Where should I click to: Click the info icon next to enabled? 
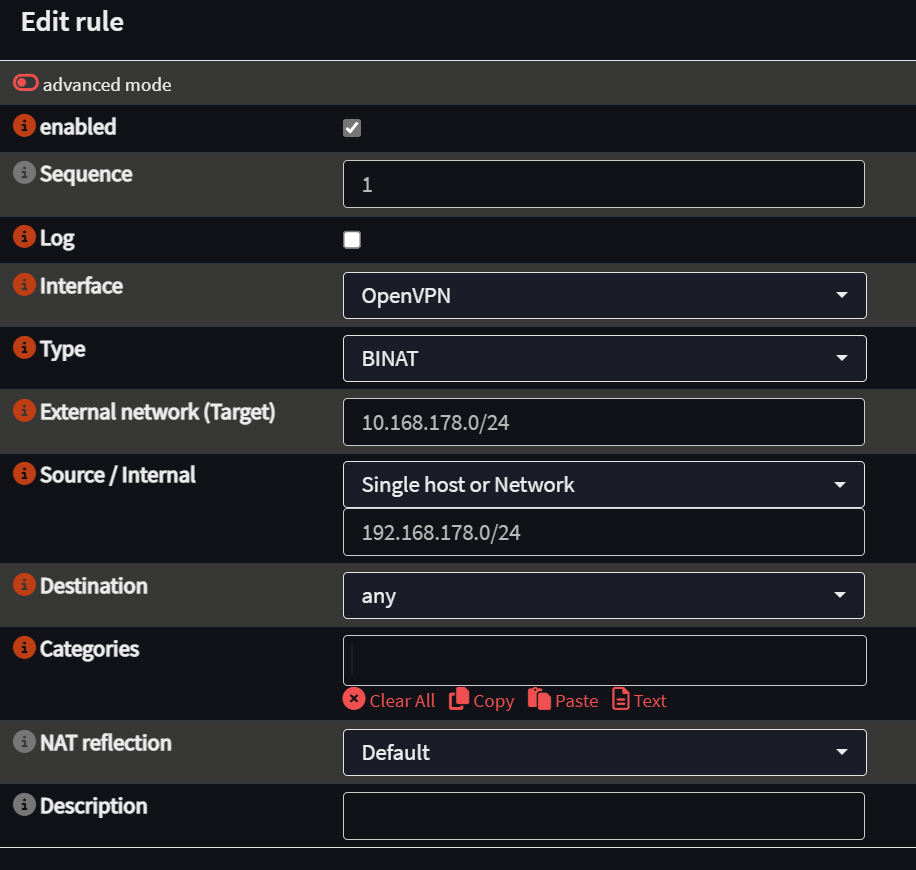[x=25, y=126]
